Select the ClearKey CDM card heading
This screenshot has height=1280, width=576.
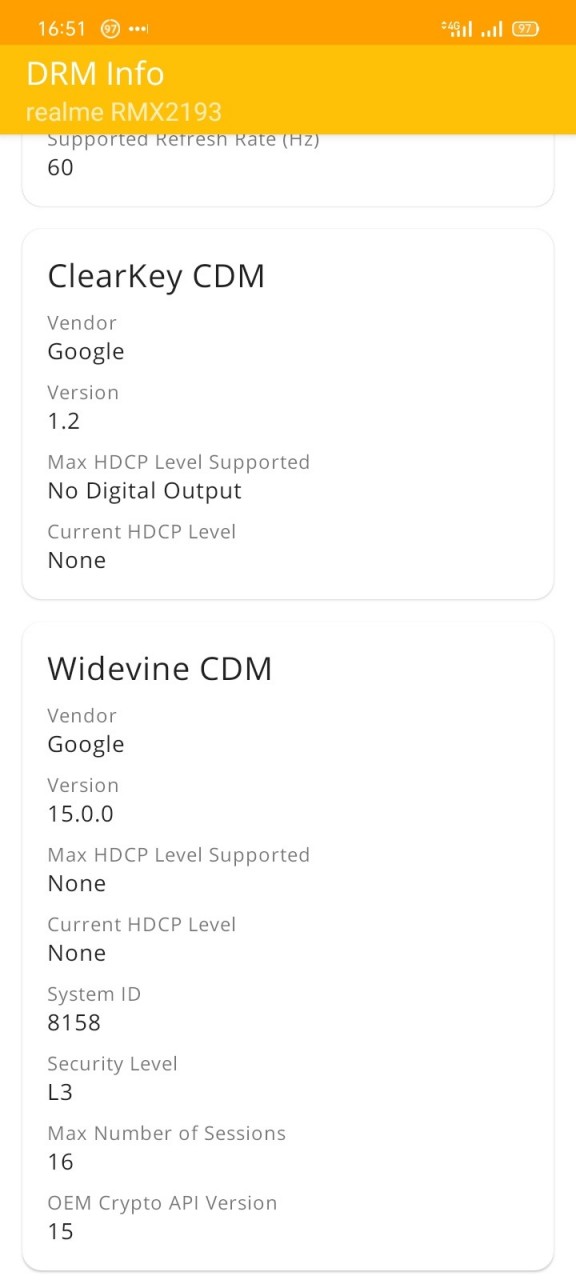tap(156, 275)
